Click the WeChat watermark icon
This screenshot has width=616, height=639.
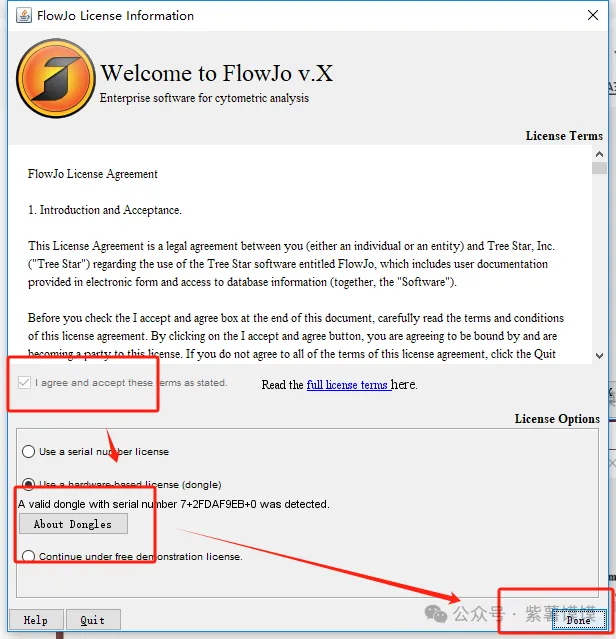(x=436, y=613)
